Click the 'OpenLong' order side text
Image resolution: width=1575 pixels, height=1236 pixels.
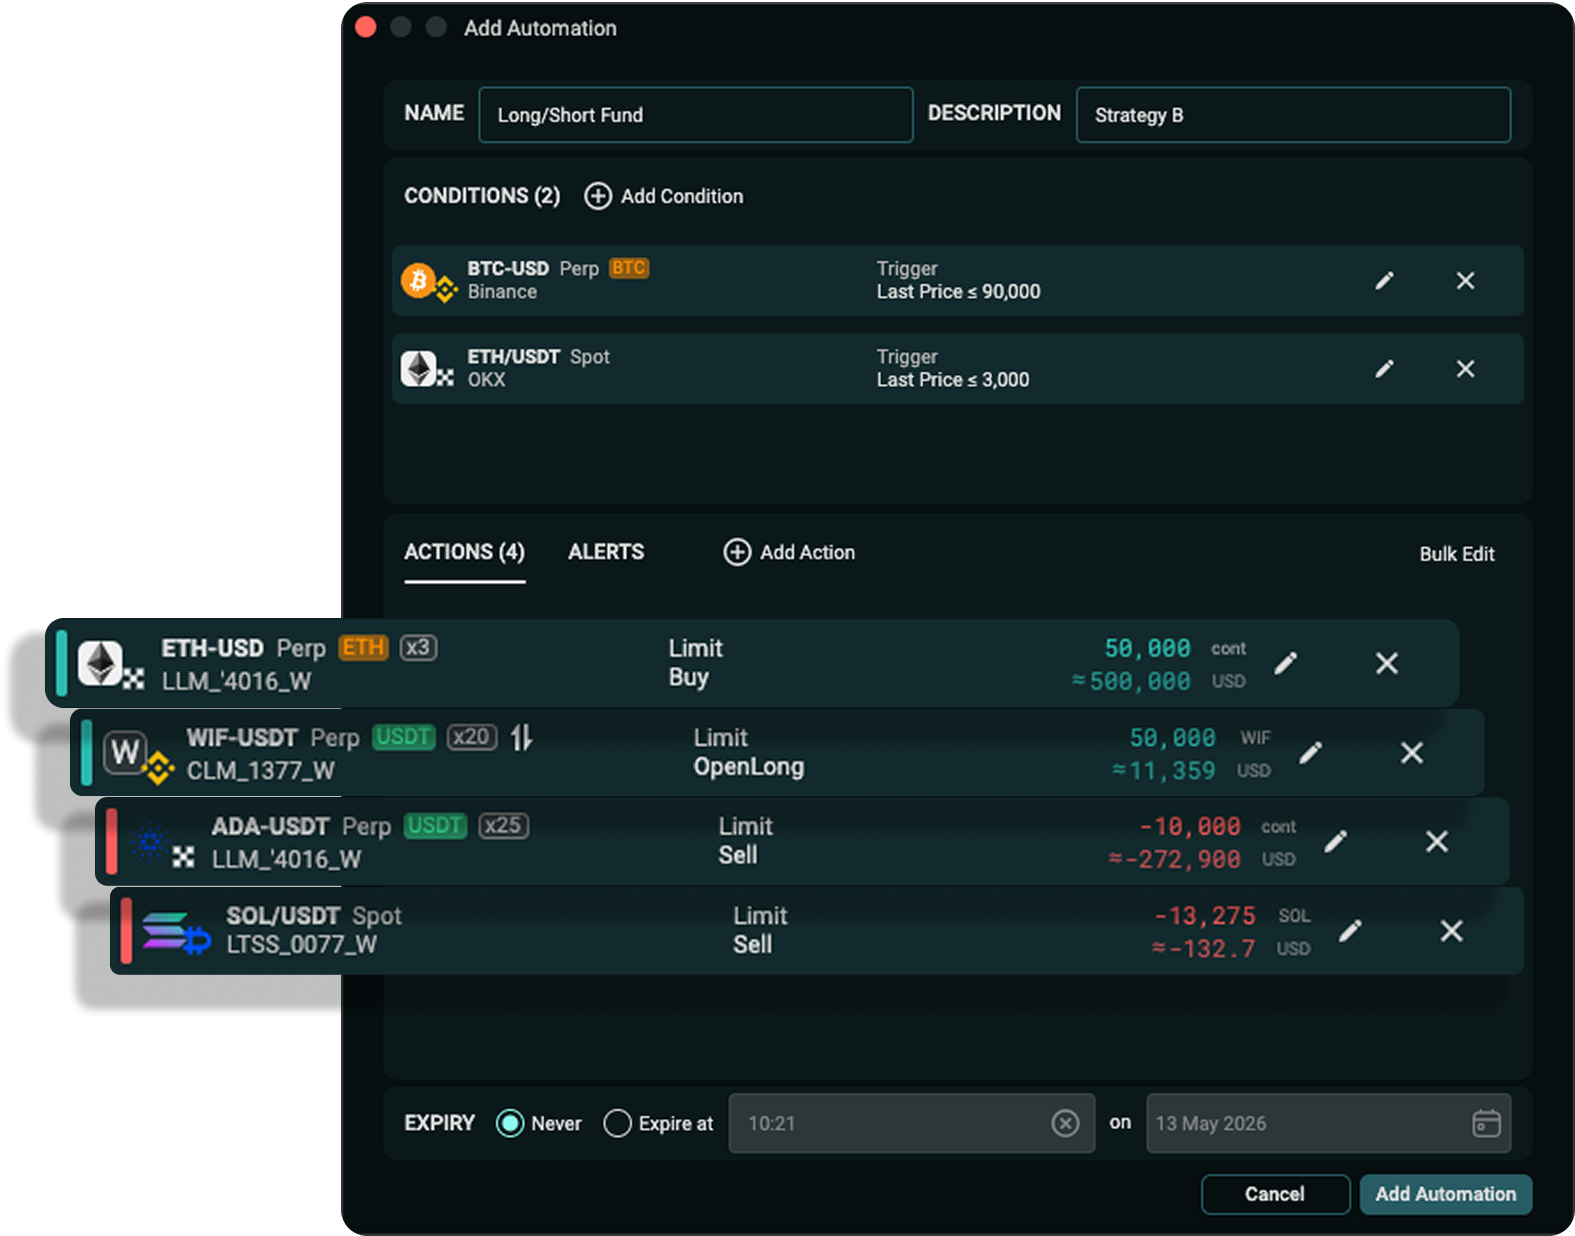(748, 767)
